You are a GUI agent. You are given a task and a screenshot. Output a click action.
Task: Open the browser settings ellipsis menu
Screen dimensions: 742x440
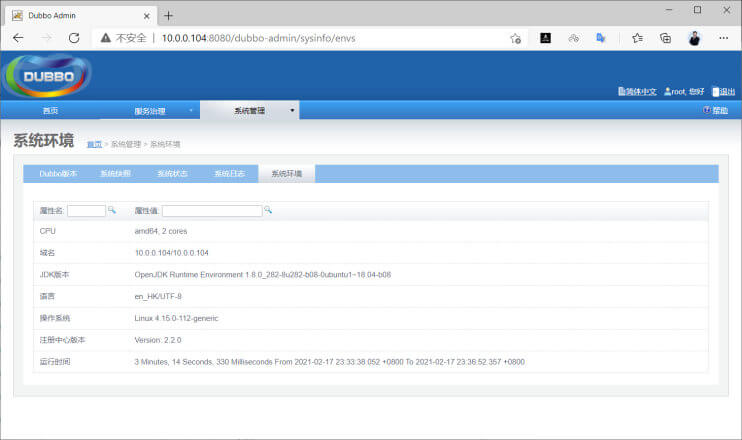click(724, 38)
